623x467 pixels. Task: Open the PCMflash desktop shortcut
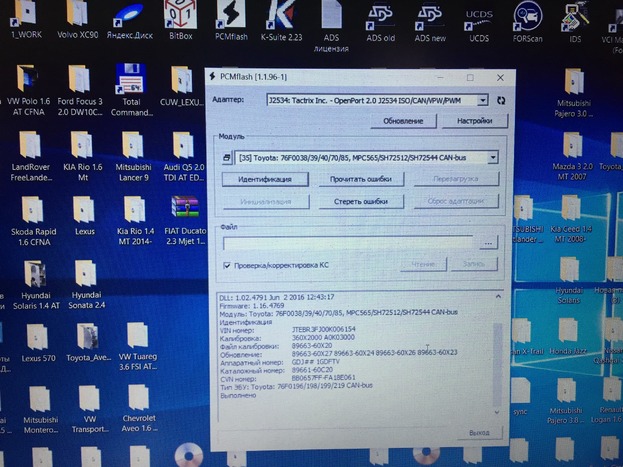231,20
